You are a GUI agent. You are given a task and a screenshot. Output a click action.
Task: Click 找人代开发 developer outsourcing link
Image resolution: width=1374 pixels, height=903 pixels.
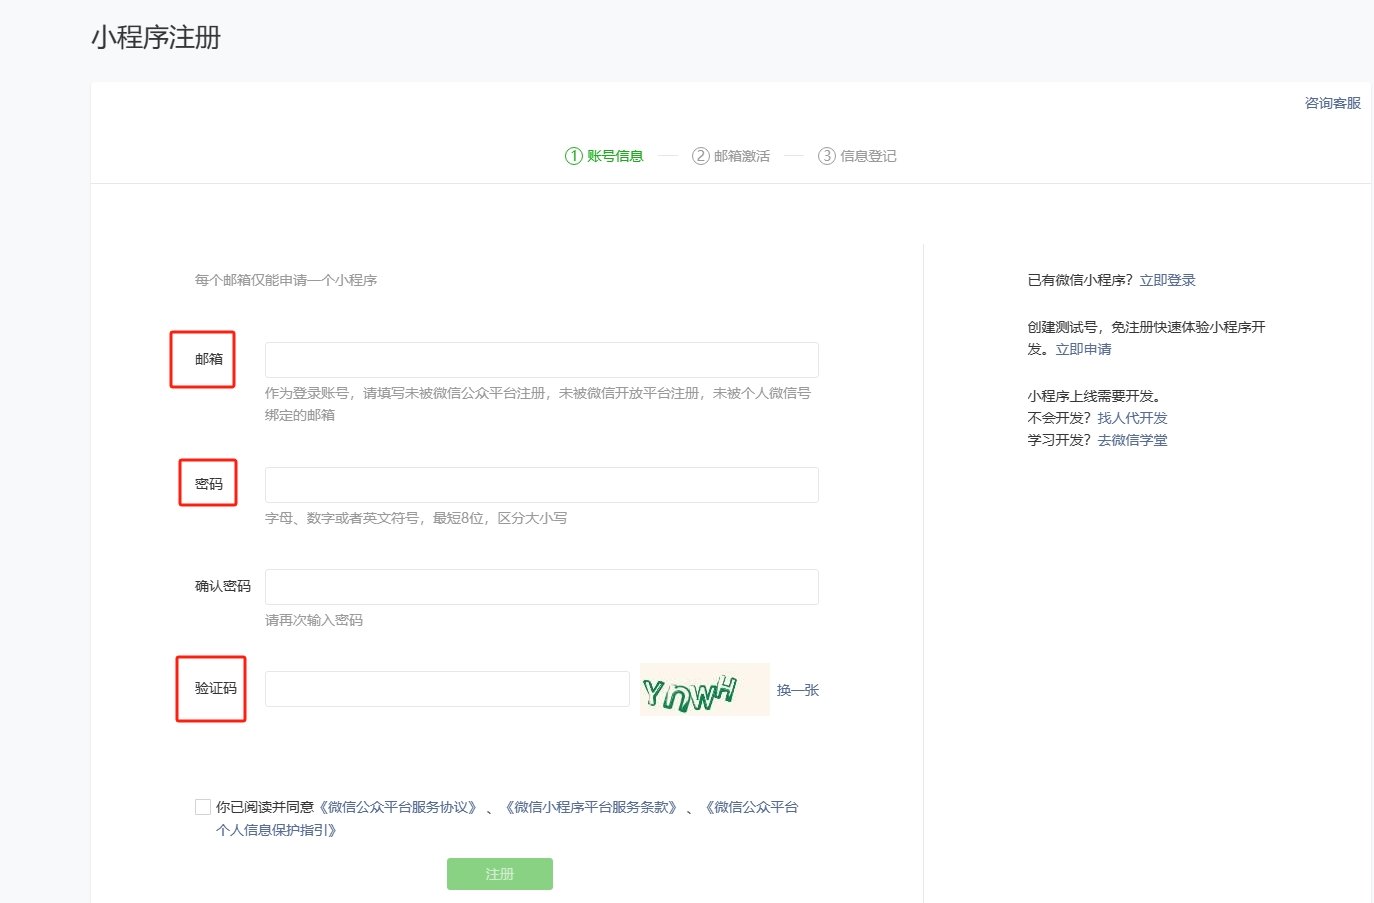(x=1134, y=417)
